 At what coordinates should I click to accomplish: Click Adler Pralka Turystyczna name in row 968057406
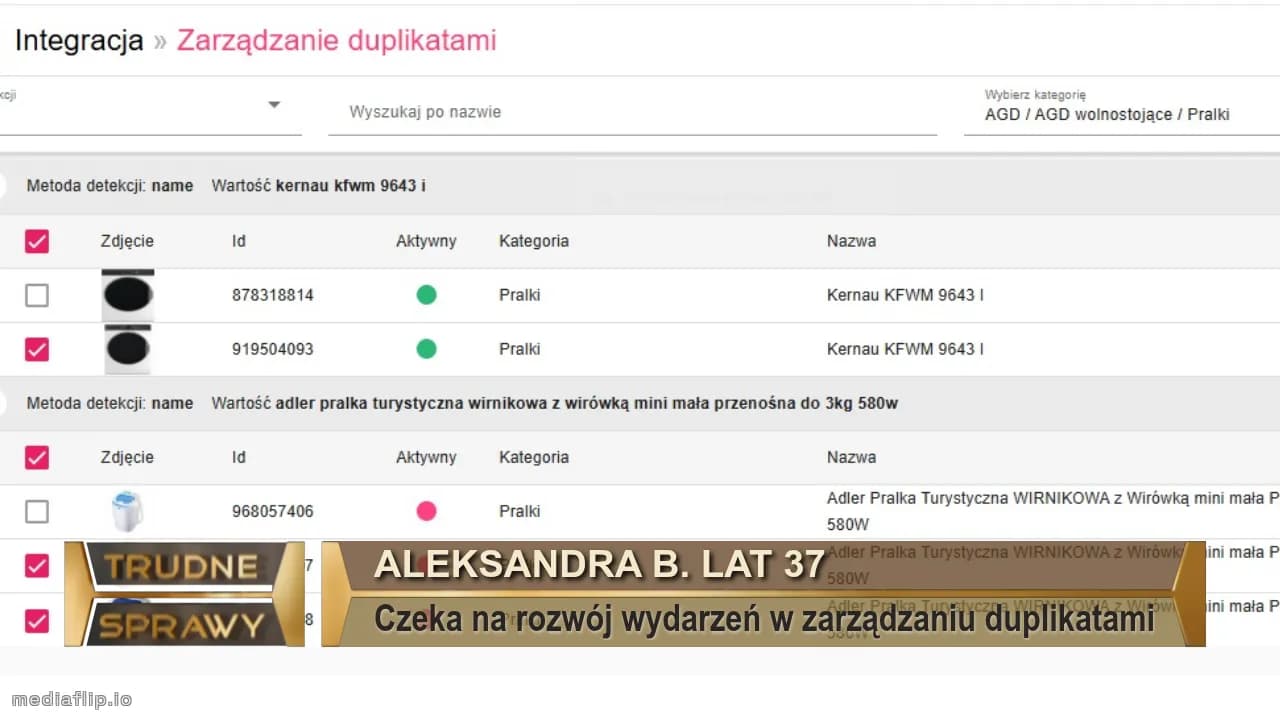(1053, 511)
